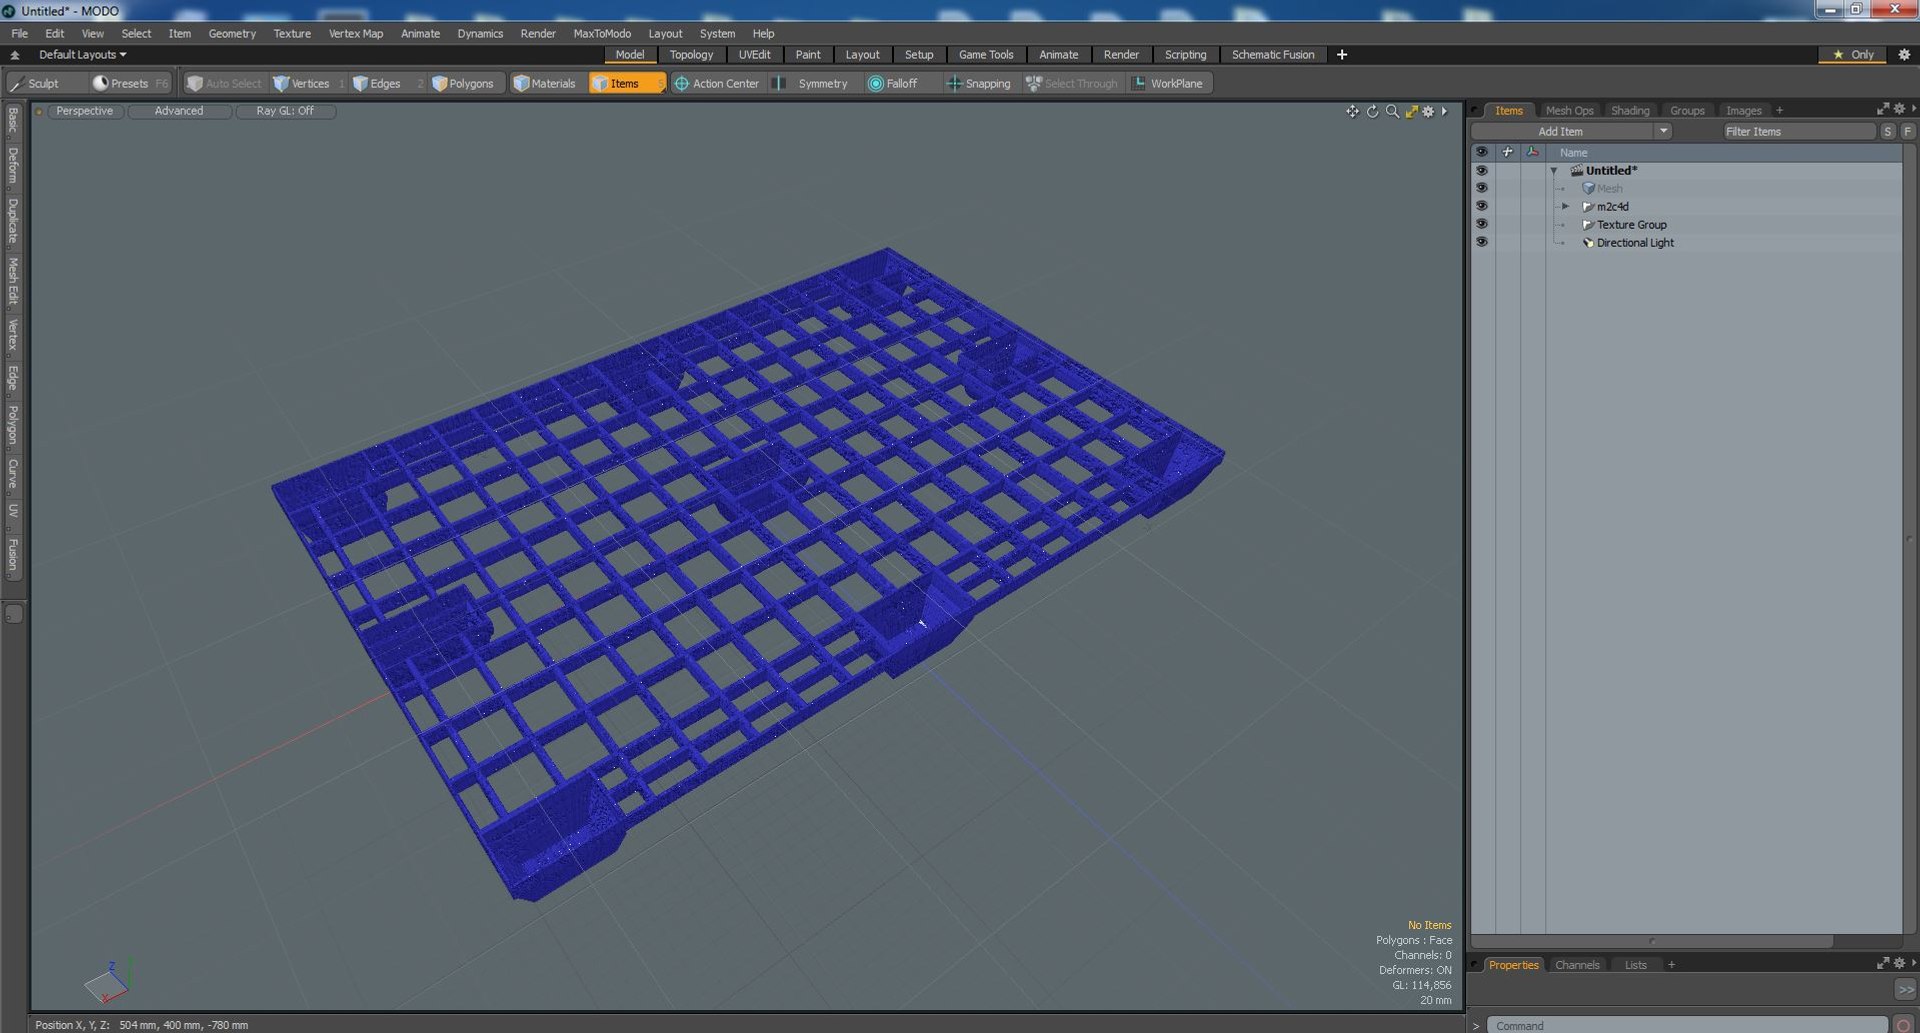Expand the m2c4d group
1920x1033 pixels.
(x=1566, y=206)
